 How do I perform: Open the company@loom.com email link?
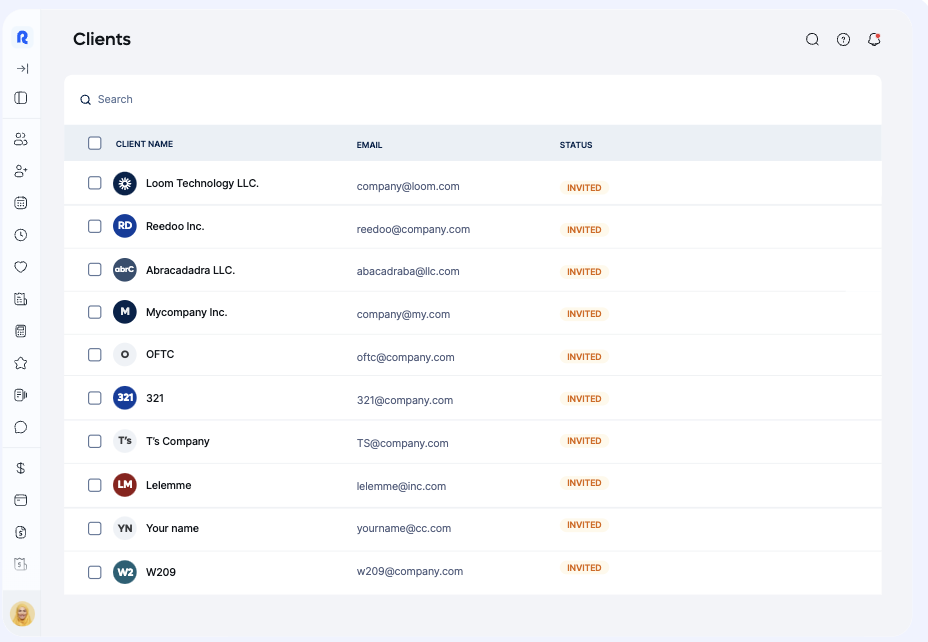tap(406, 186)
